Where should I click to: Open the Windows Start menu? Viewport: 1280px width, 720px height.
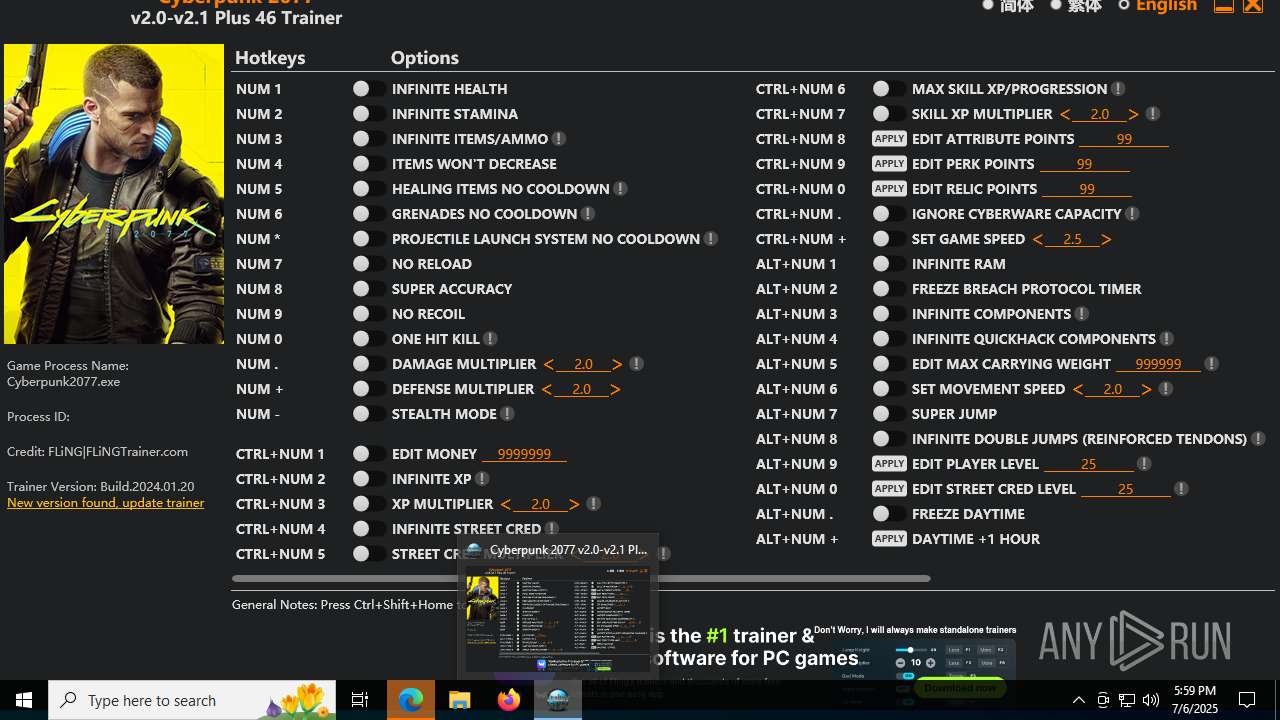24,700
